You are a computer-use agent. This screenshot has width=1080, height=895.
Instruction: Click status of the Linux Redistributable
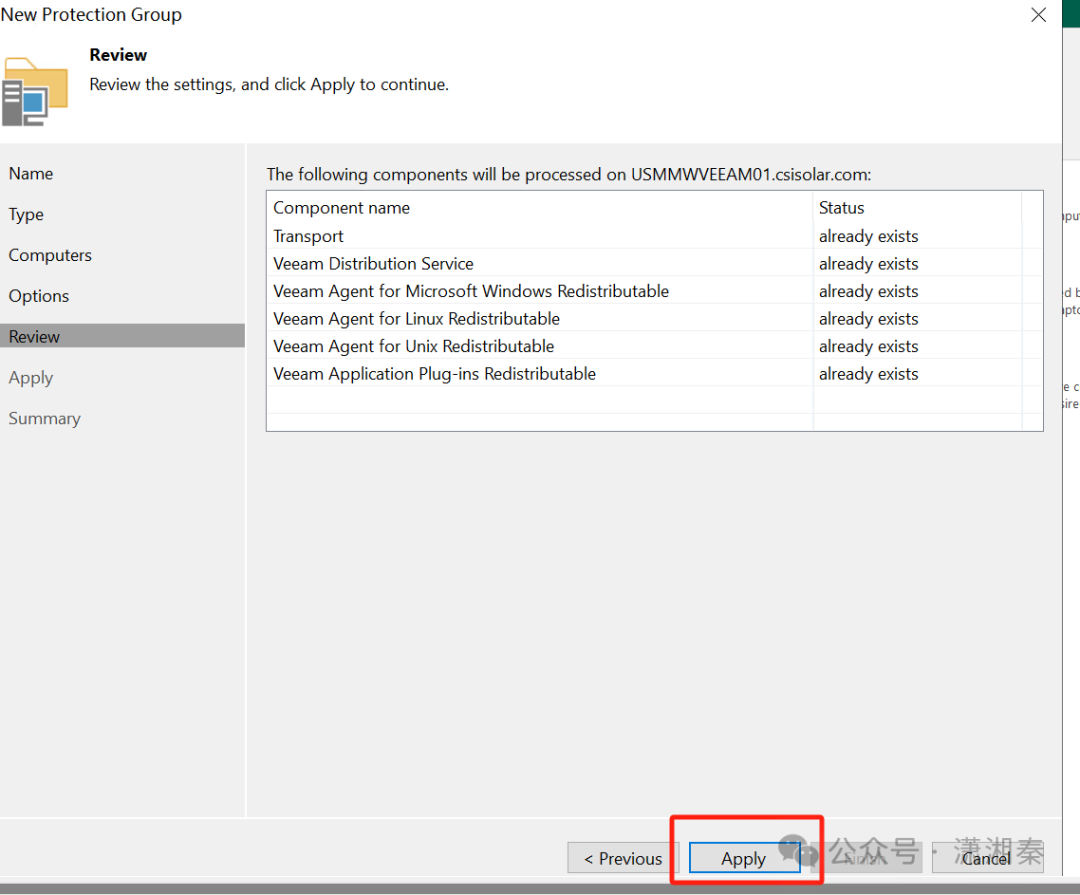[869, 318]
